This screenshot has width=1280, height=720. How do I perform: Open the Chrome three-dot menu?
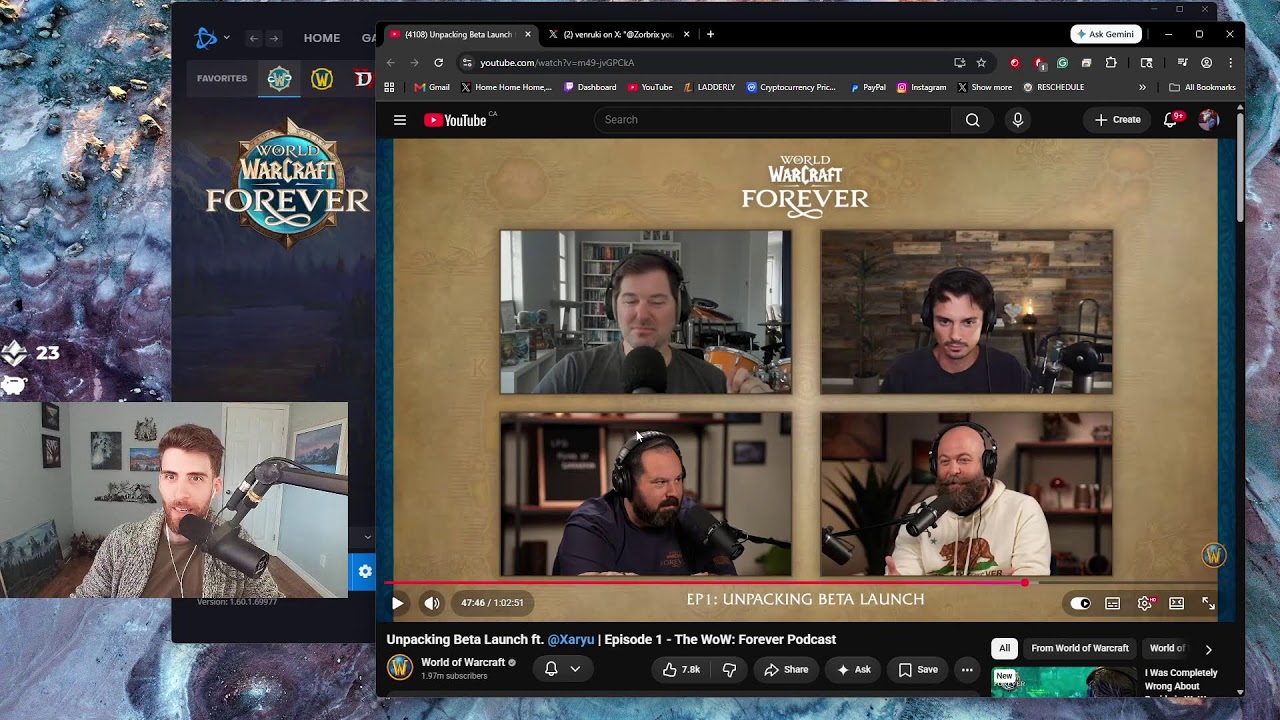[1230, 62]
